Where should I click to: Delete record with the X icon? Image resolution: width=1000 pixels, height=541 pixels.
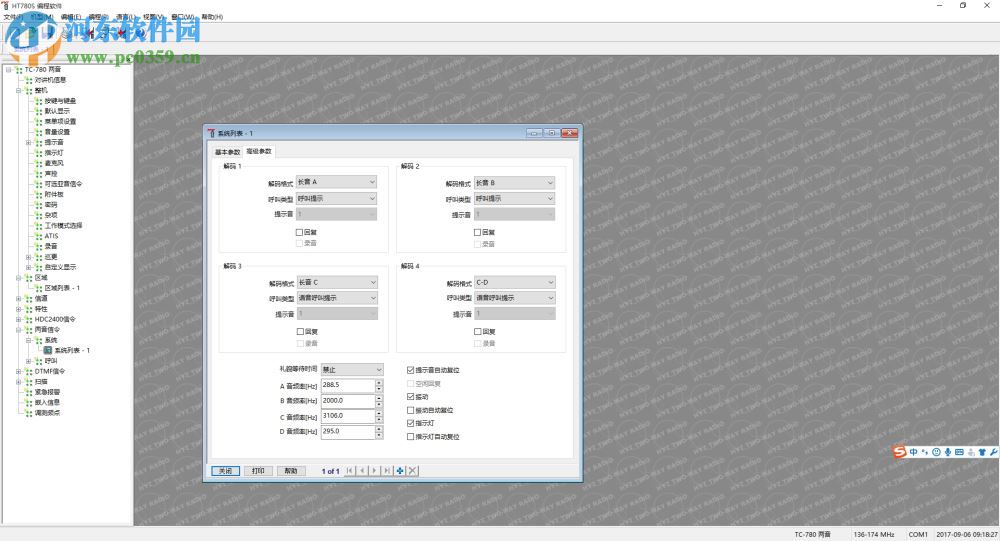click(x=413, y=471)
